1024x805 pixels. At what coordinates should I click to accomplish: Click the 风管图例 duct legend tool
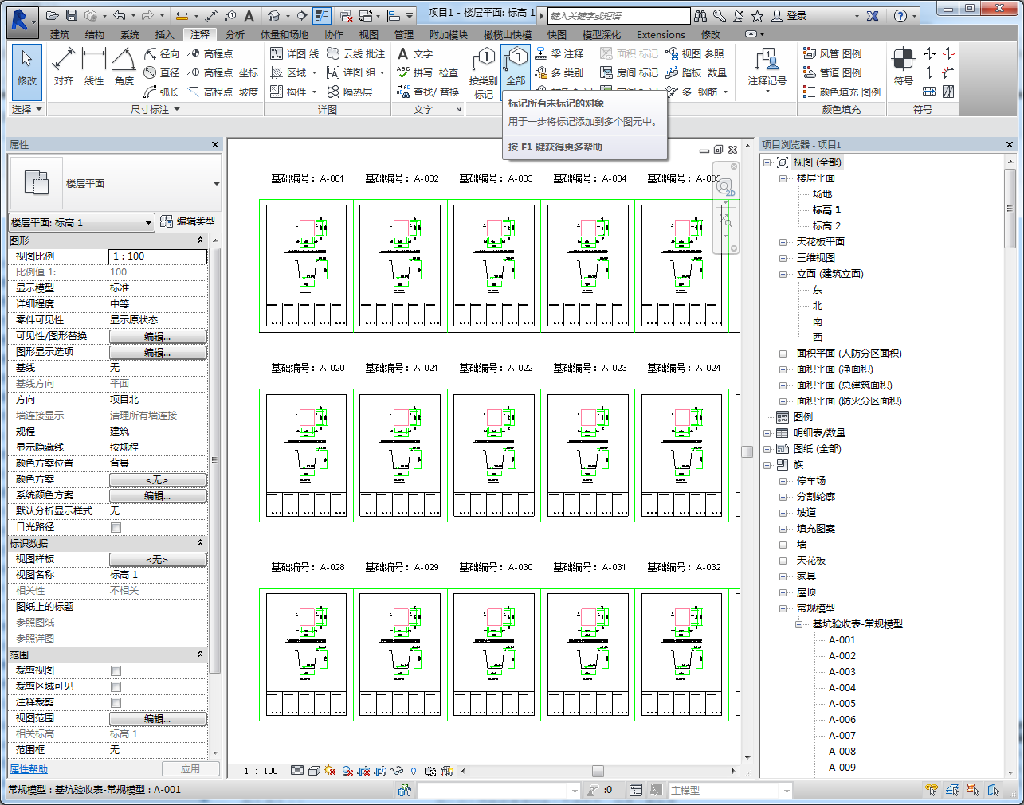point(833,54)
